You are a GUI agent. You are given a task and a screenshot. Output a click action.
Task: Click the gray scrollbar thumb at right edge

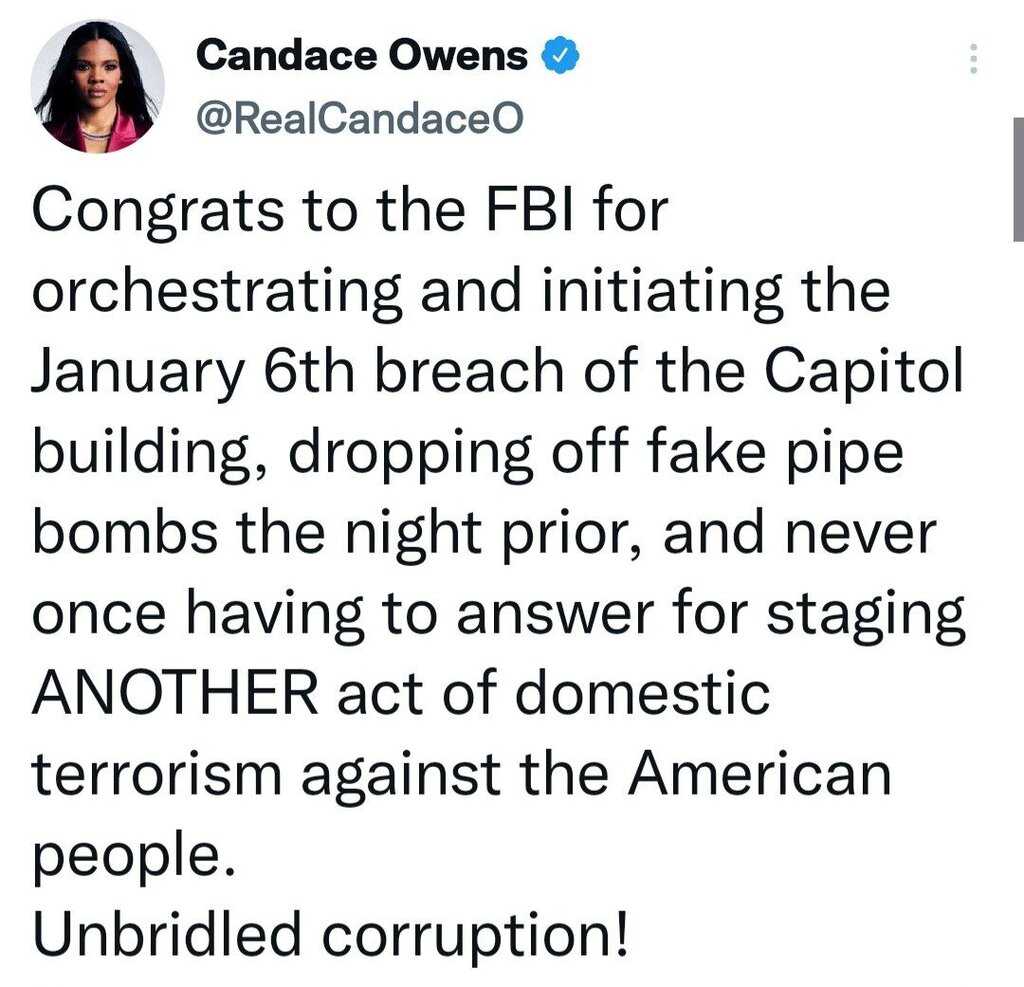pos(1017,180)
